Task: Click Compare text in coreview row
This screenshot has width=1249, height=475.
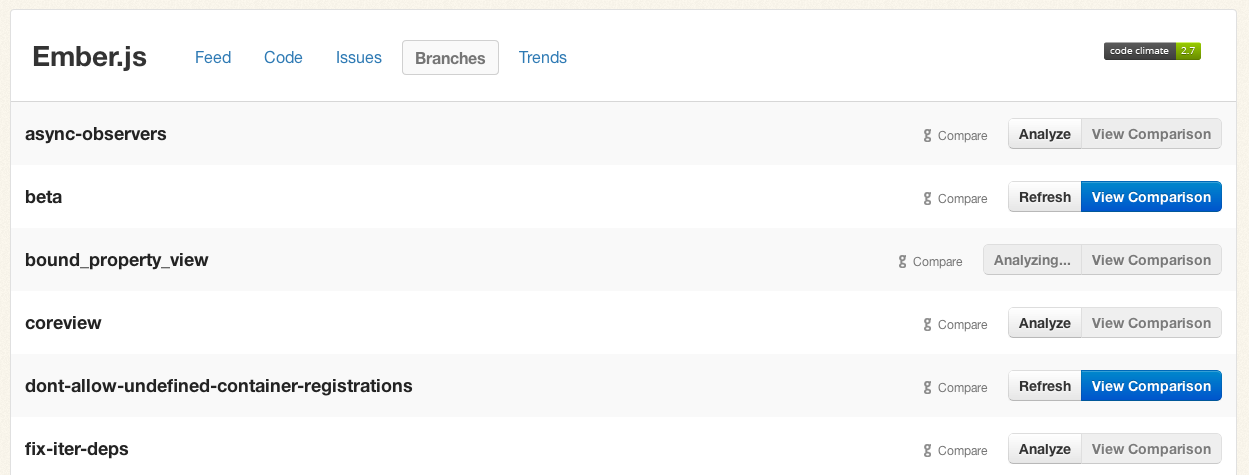Action: [x=962, y=325]
